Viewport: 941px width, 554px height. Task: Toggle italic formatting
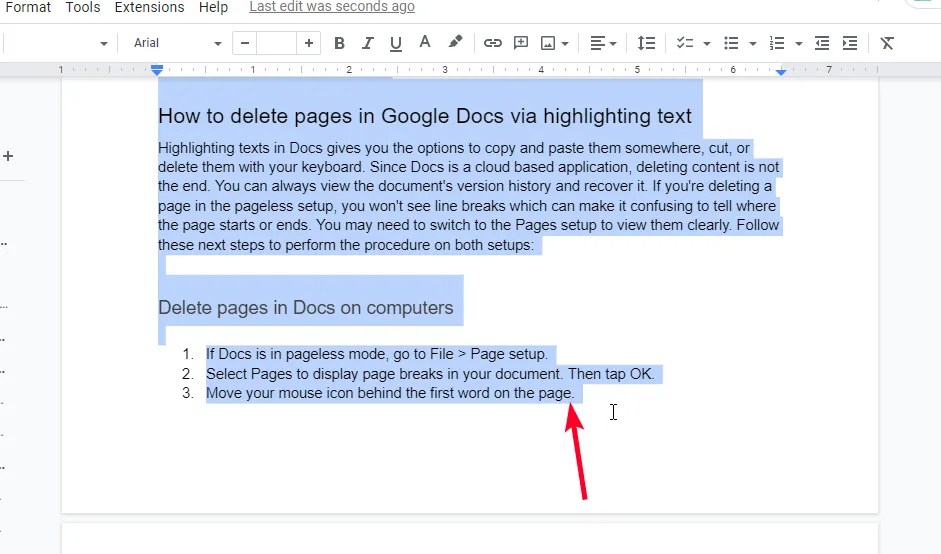point(367,43)
